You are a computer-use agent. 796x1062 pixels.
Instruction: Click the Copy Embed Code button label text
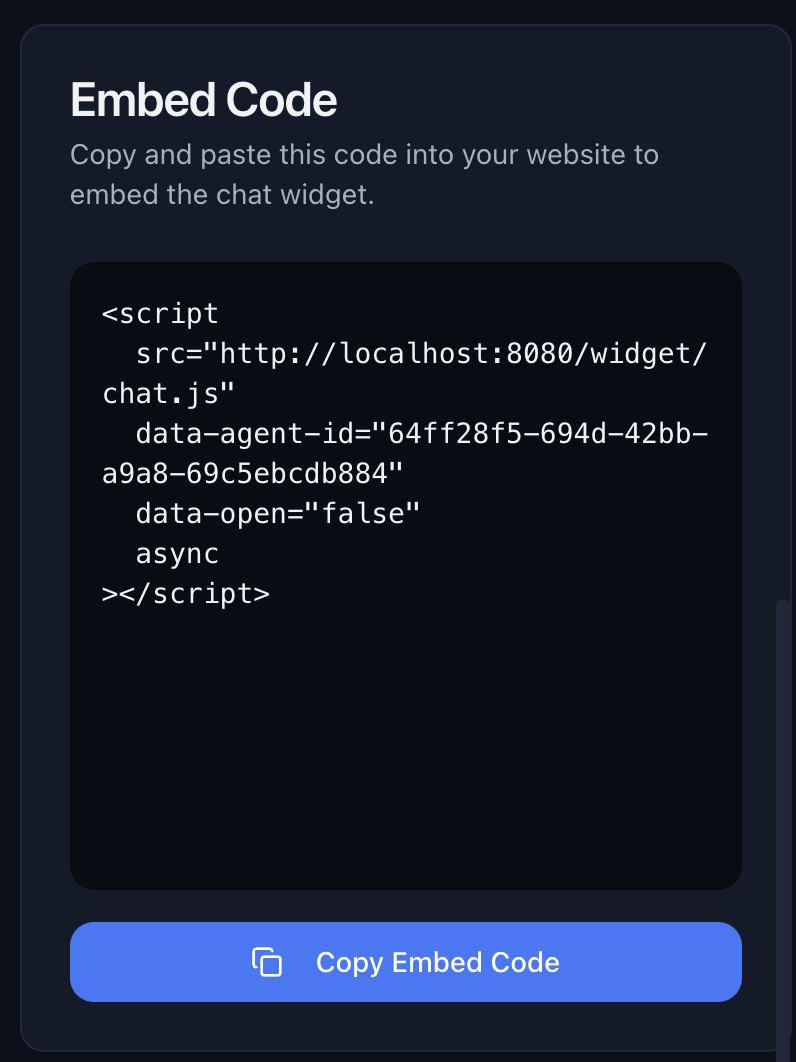tap(437, 962)
